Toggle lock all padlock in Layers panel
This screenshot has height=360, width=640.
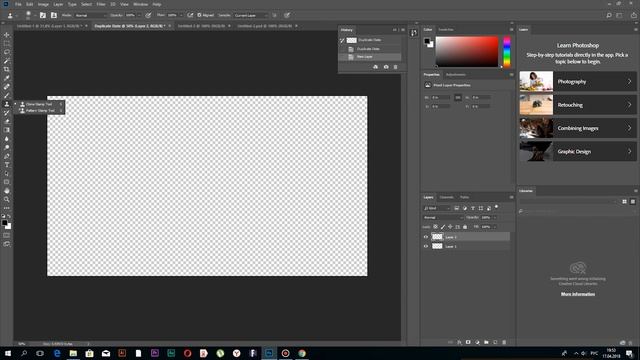[x=465, y=227]
